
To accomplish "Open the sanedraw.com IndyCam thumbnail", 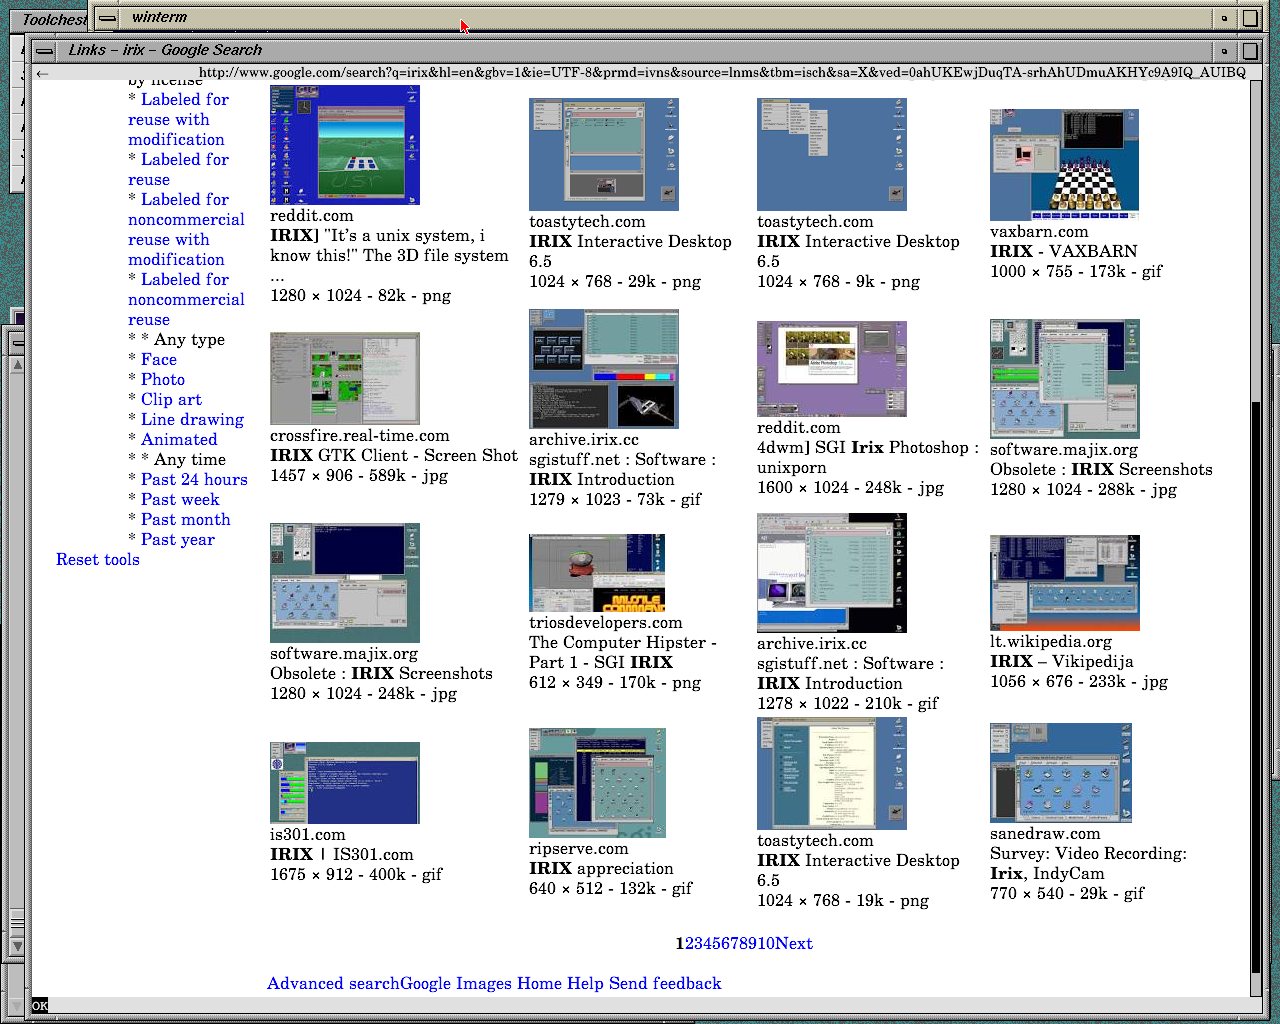I will coord(1060,773).
